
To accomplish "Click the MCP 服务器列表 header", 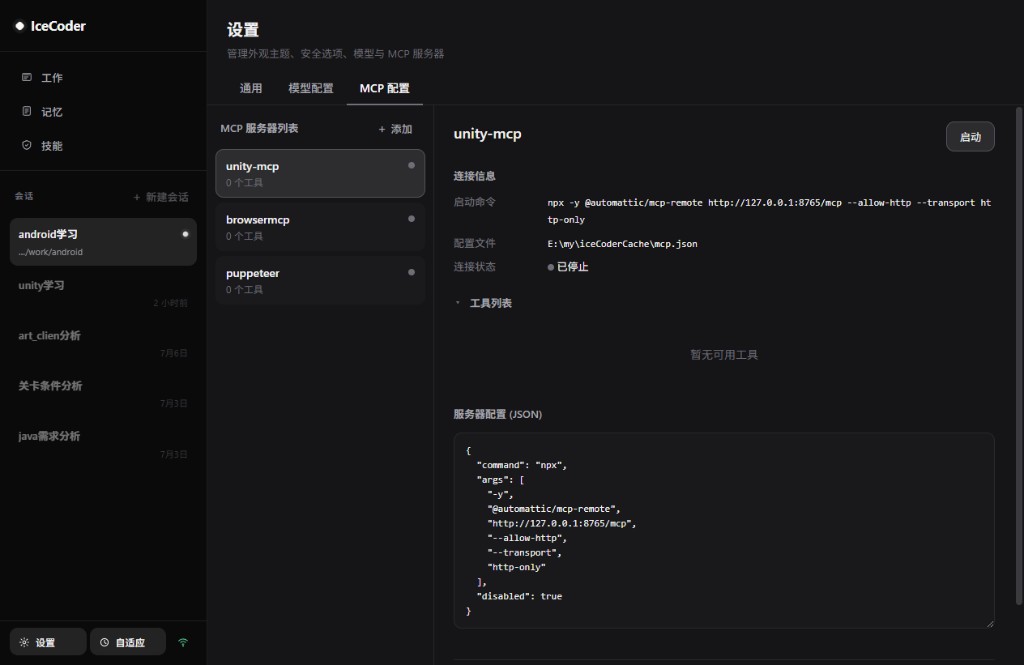I will [259, 129].
